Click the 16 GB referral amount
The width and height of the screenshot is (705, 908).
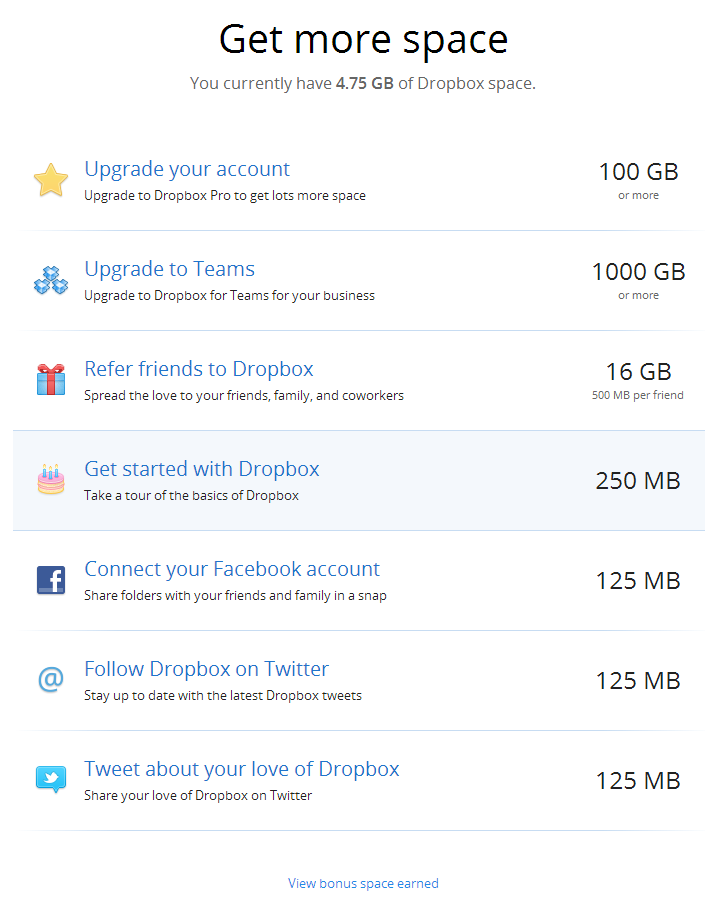638,372
